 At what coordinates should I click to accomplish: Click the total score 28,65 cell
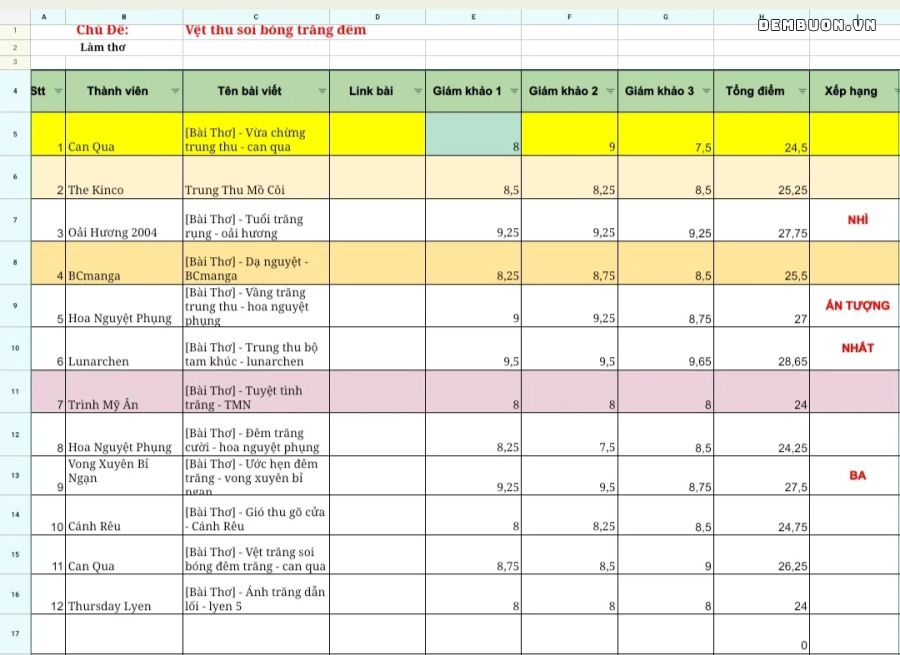(762, 348)
